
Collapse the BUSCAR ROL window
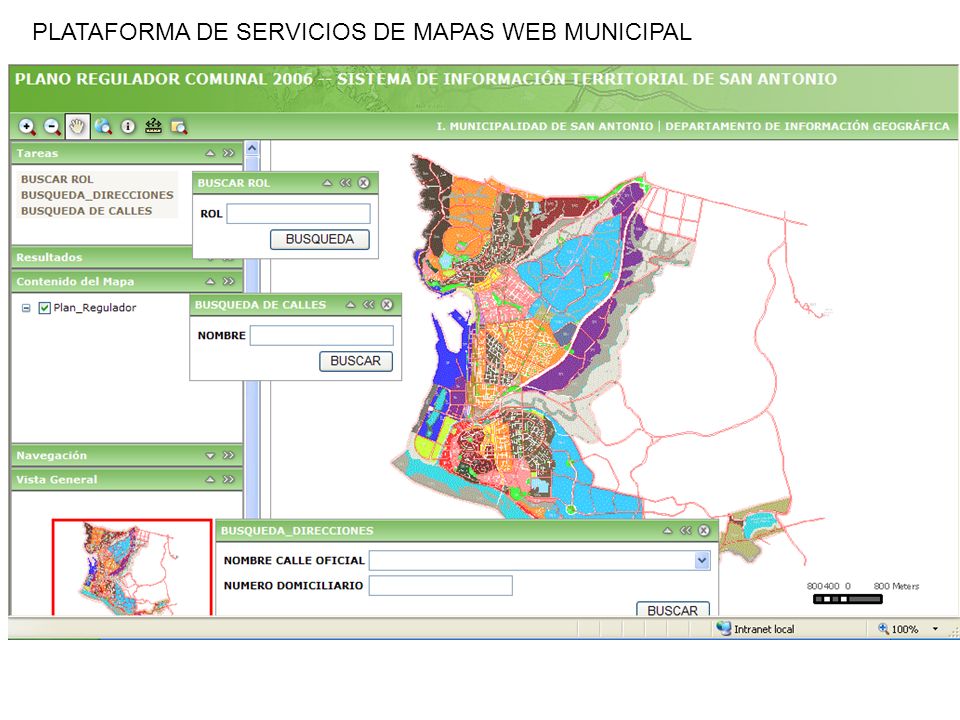point(328,182)
